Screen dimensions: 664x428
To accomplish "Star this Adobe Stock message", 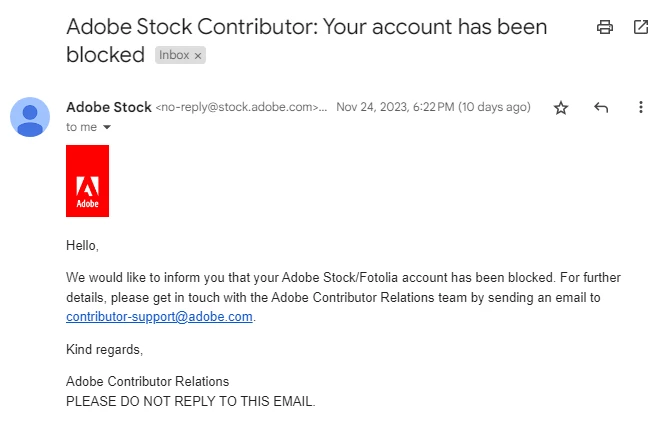I will point(561,108).
